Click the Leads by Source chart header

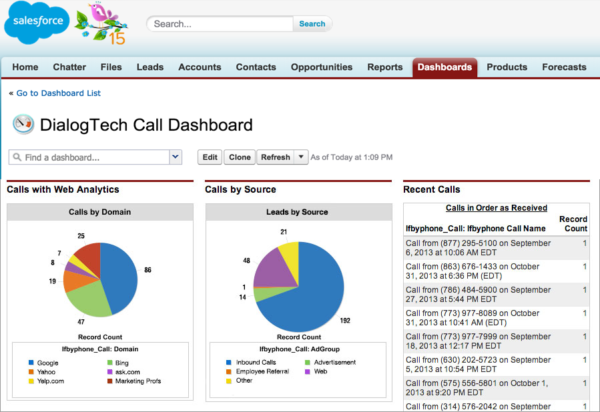point(298,212)
